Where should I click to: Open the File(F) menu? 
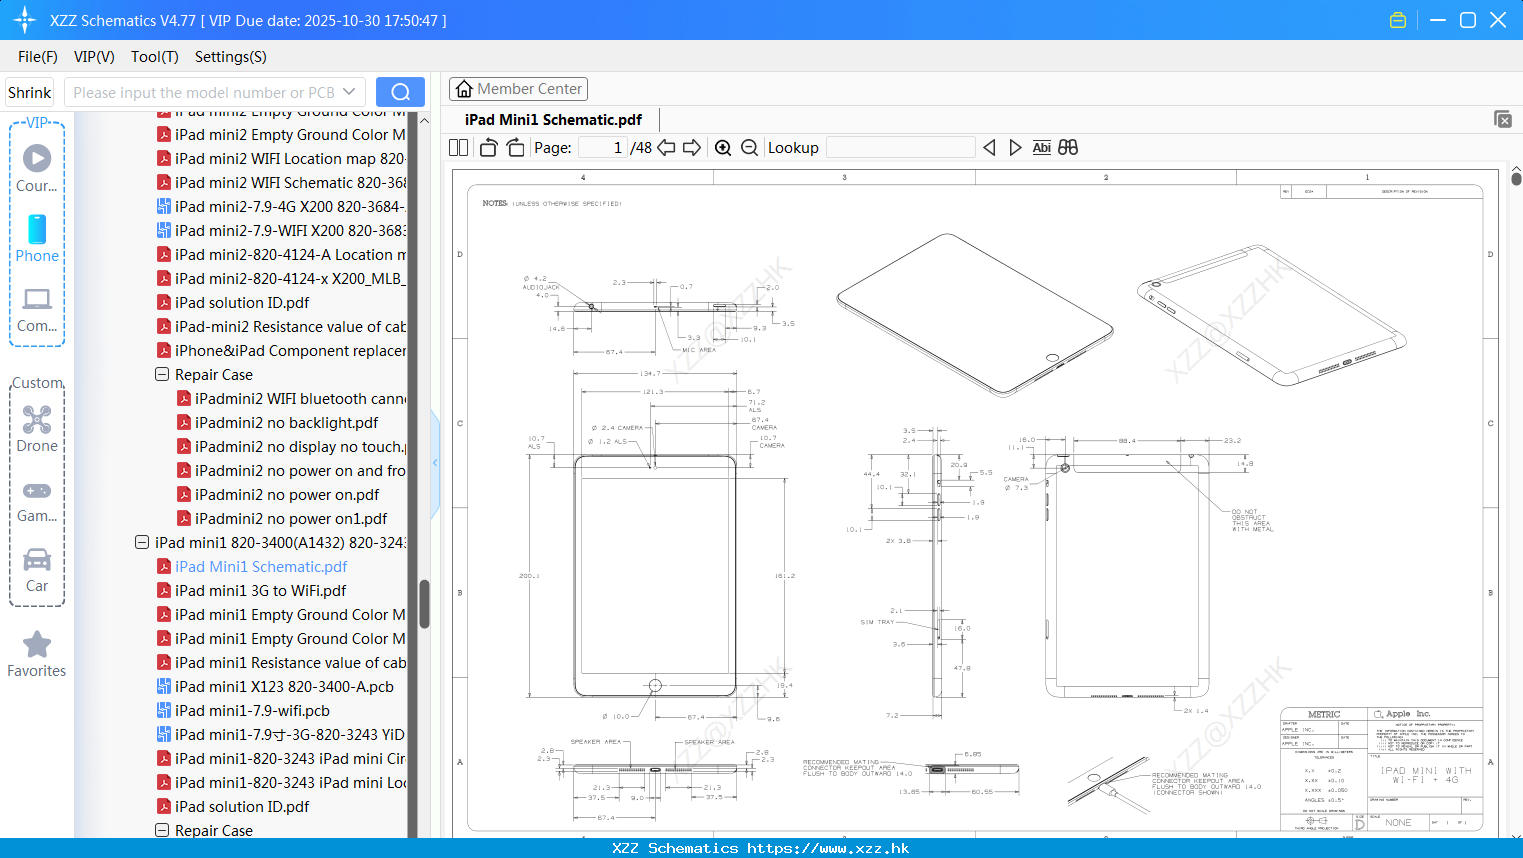point(37,57)
